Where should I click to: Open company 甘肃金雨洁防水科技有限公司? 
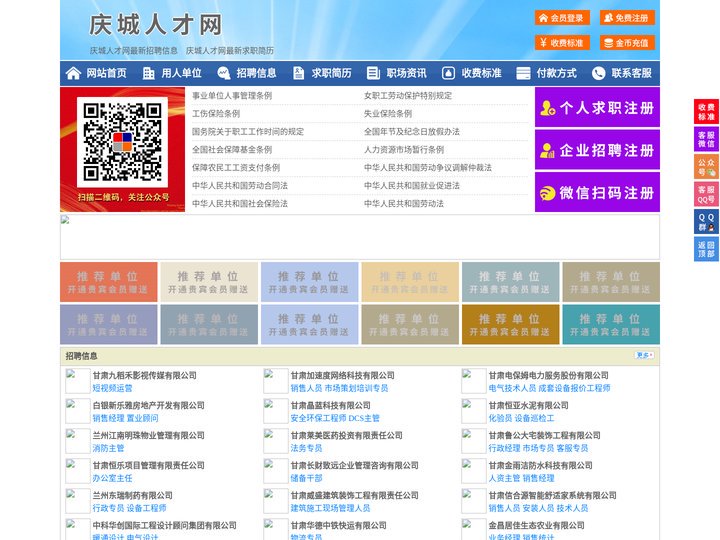click(x=540, y=465)
